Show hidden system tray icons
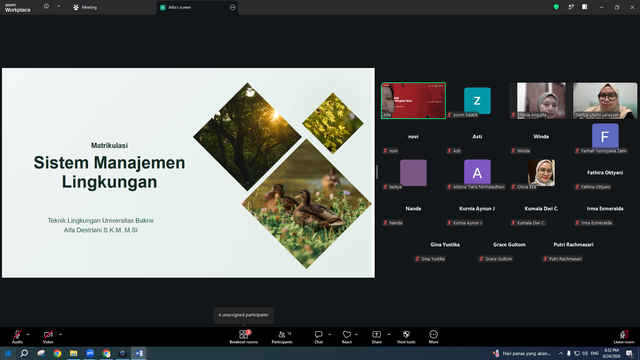 [561, 353]
